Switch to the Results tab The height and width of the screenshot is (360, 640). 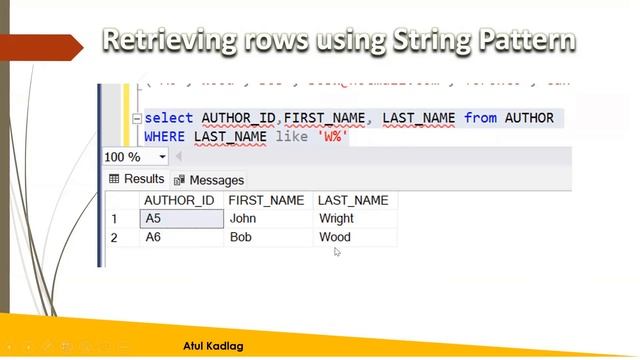tap(136, 179)
